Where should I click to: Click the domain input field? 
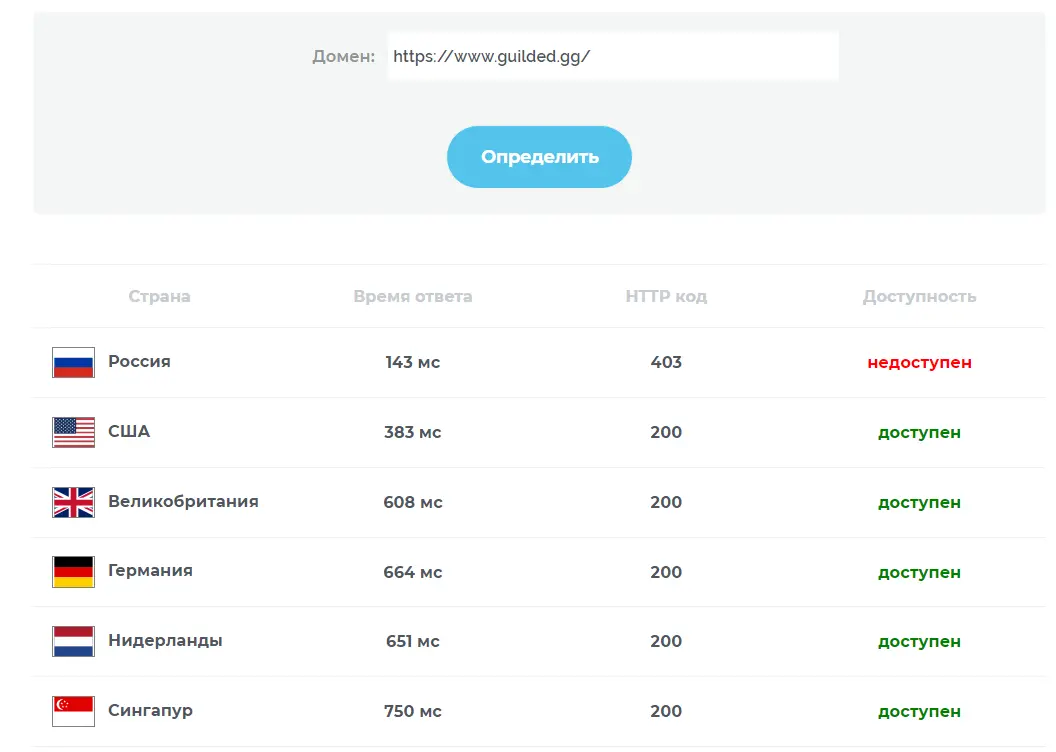[613, 56]
